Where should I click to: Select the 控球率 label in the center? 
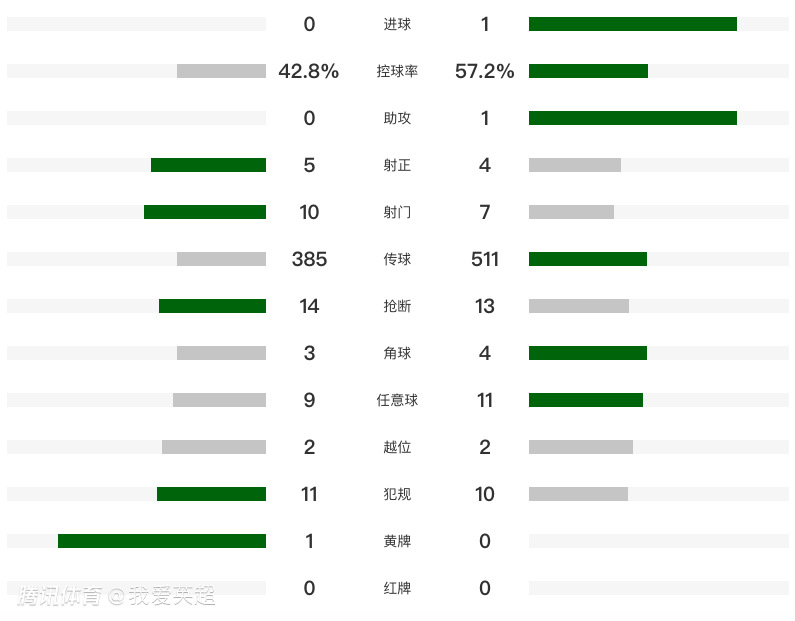point(397,71)
